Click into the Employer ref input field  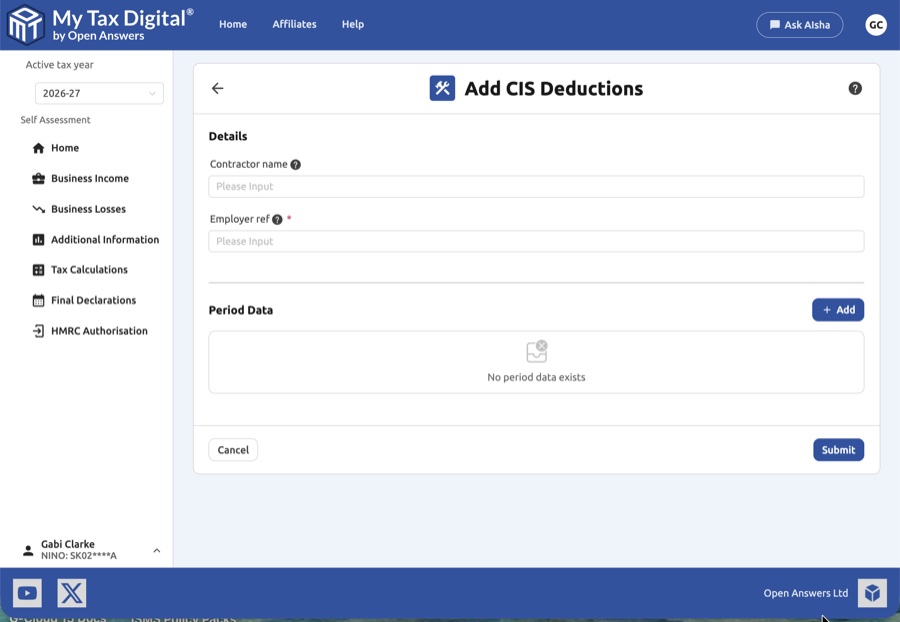[x=536, y=241]
